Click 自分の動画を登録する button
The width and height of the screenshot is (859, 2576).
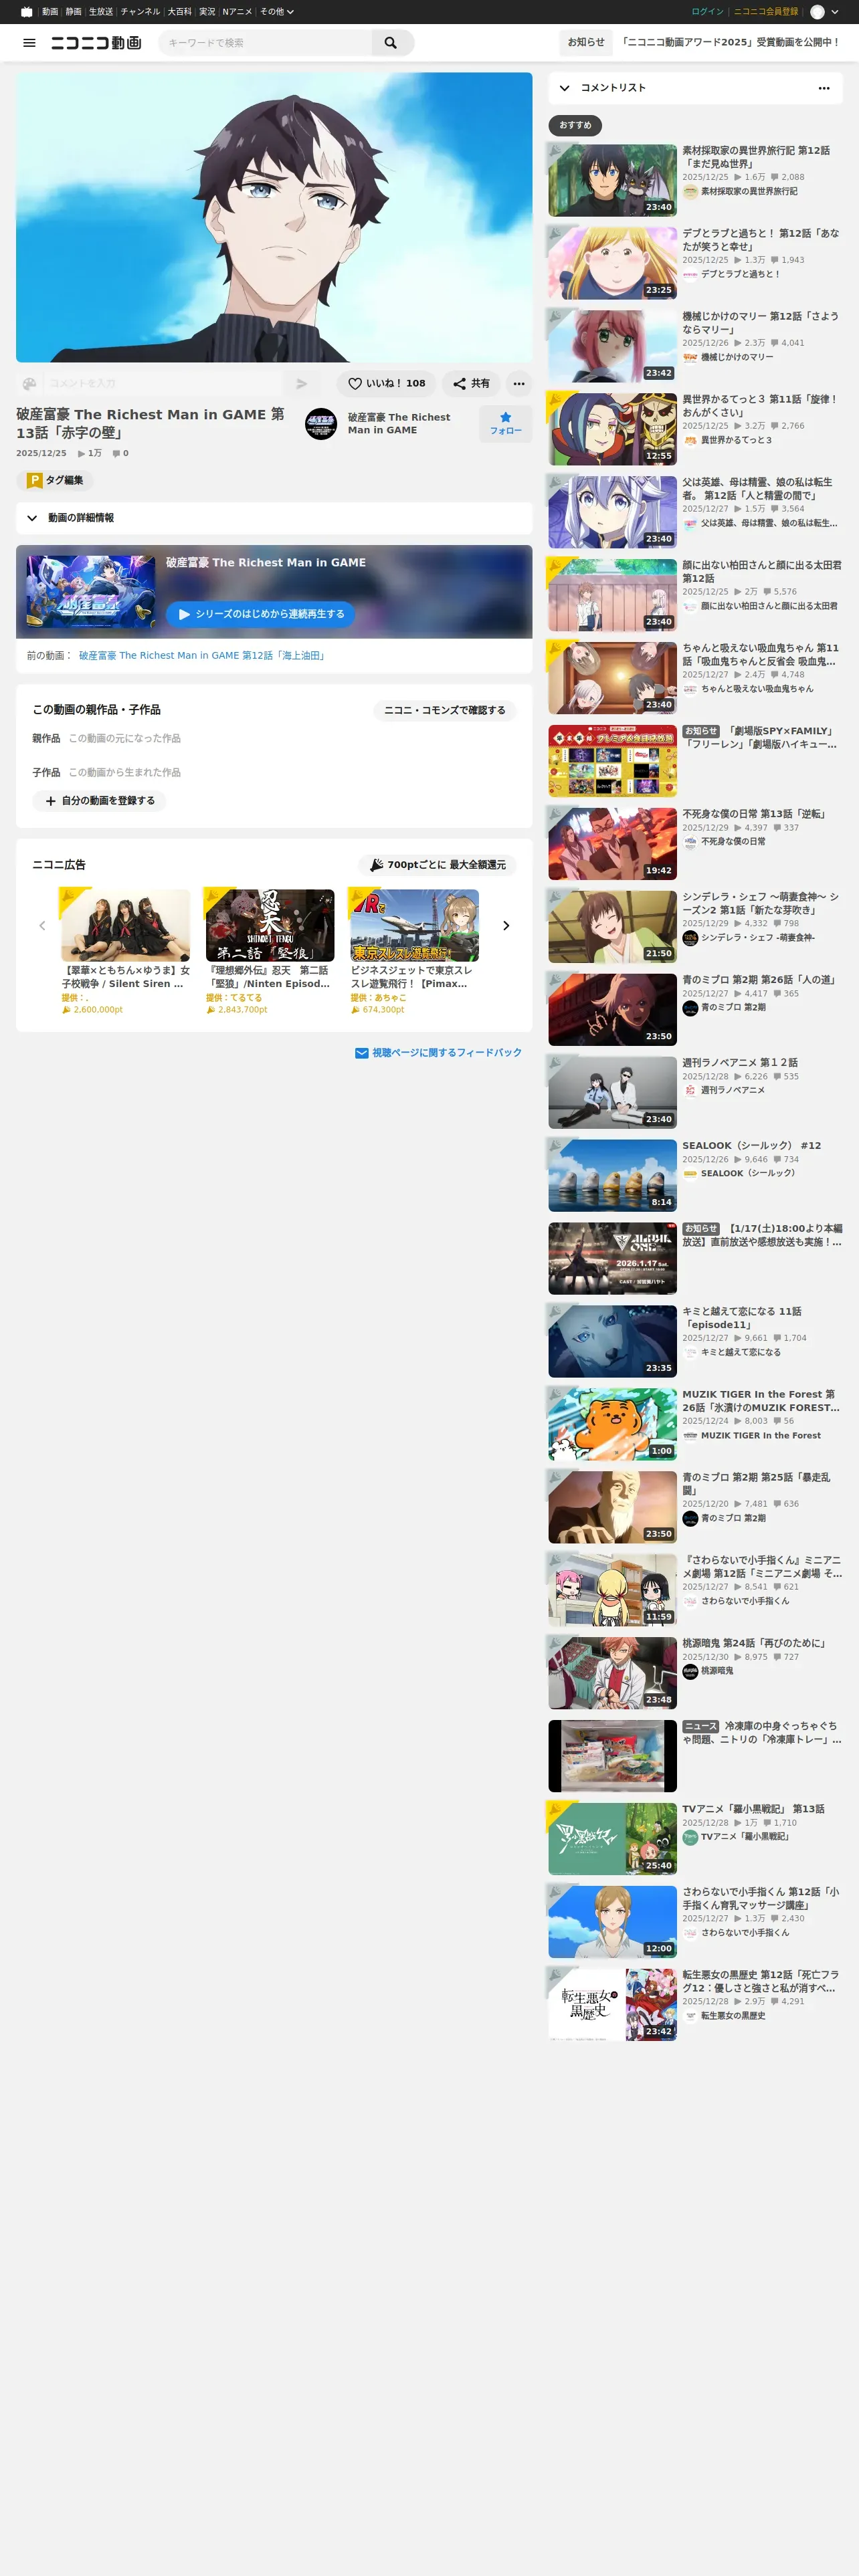pos(99,801)
